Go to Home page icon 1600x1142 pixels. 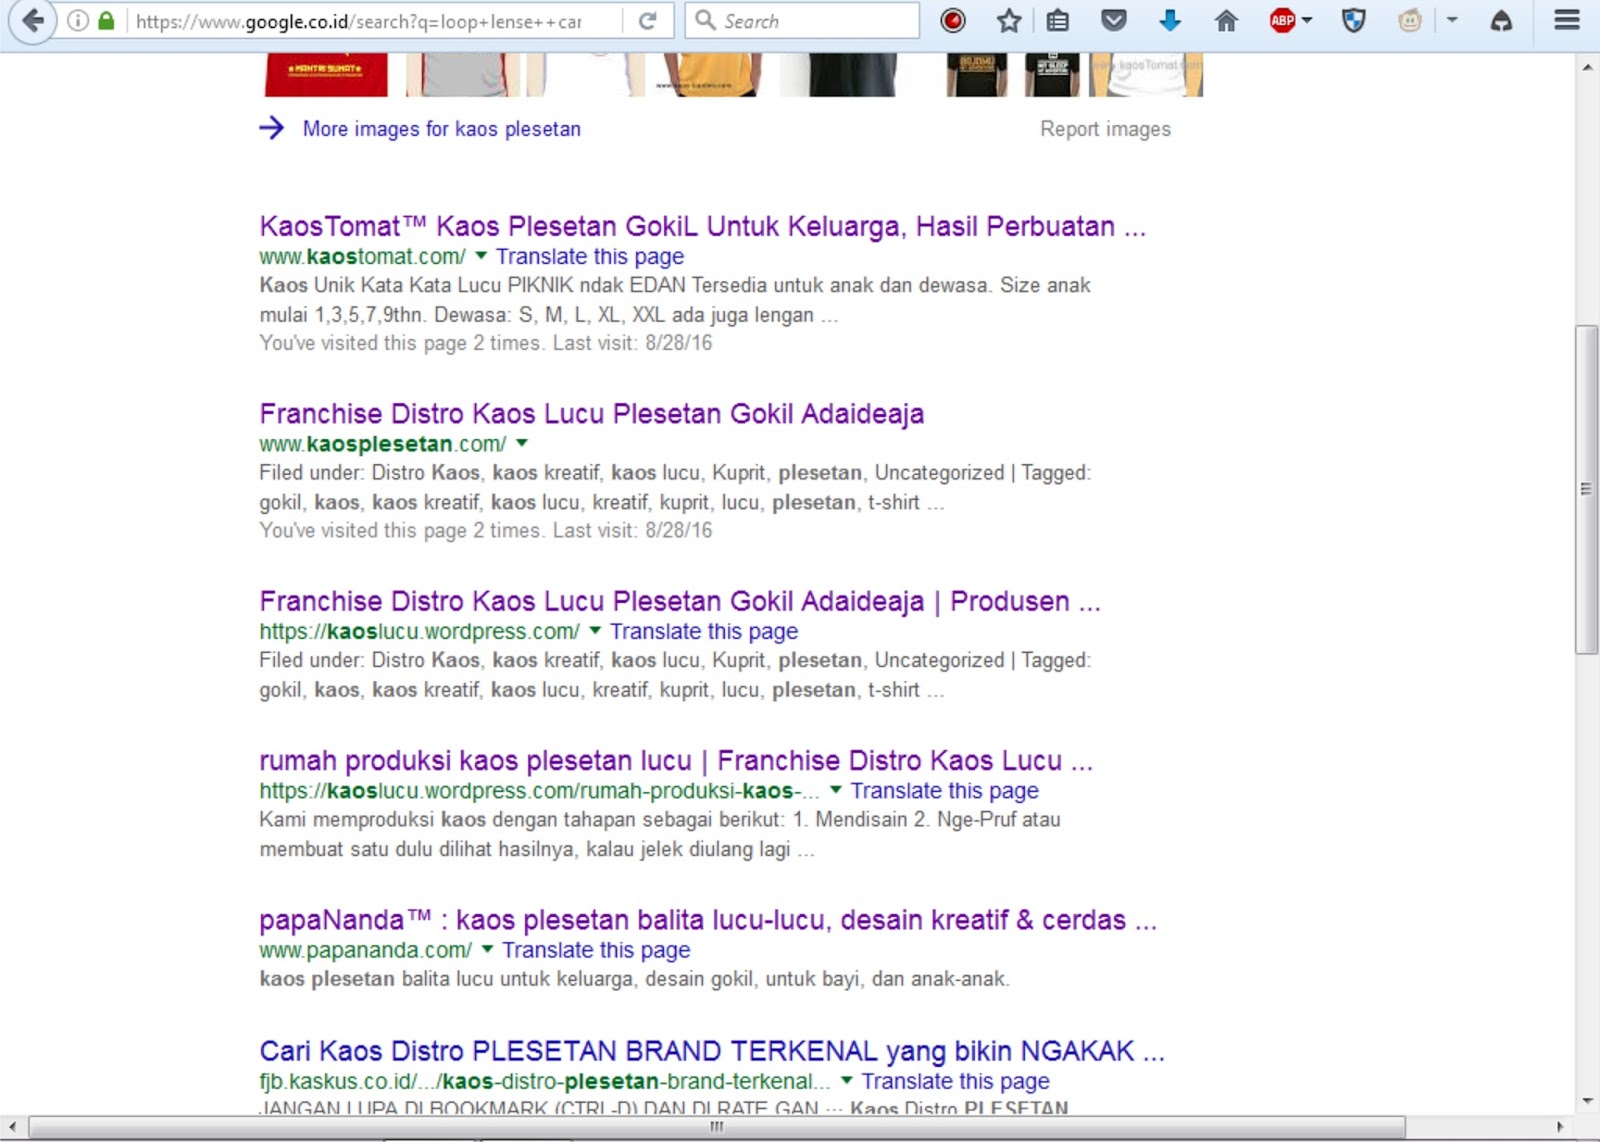(1226, 20)
